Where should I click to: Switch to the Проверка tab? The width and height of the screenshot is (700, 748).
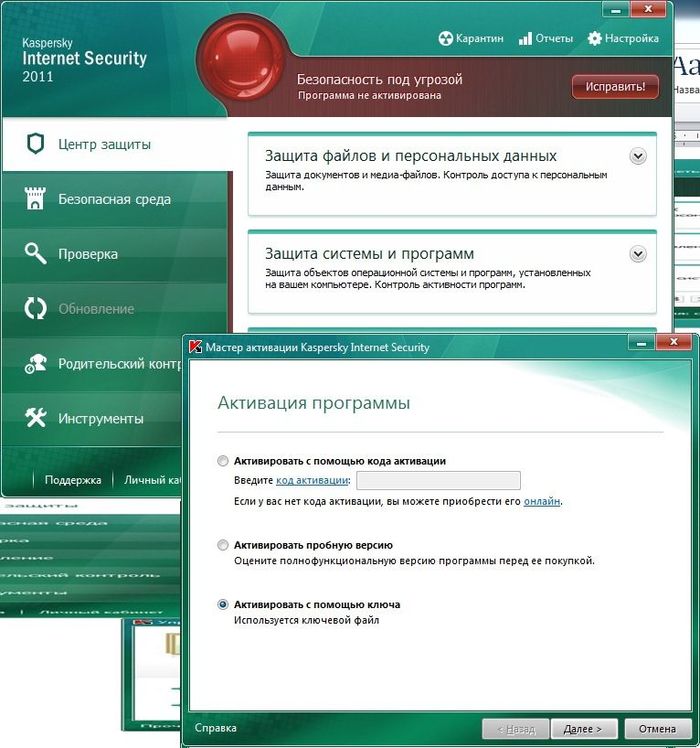coord(115,254)
